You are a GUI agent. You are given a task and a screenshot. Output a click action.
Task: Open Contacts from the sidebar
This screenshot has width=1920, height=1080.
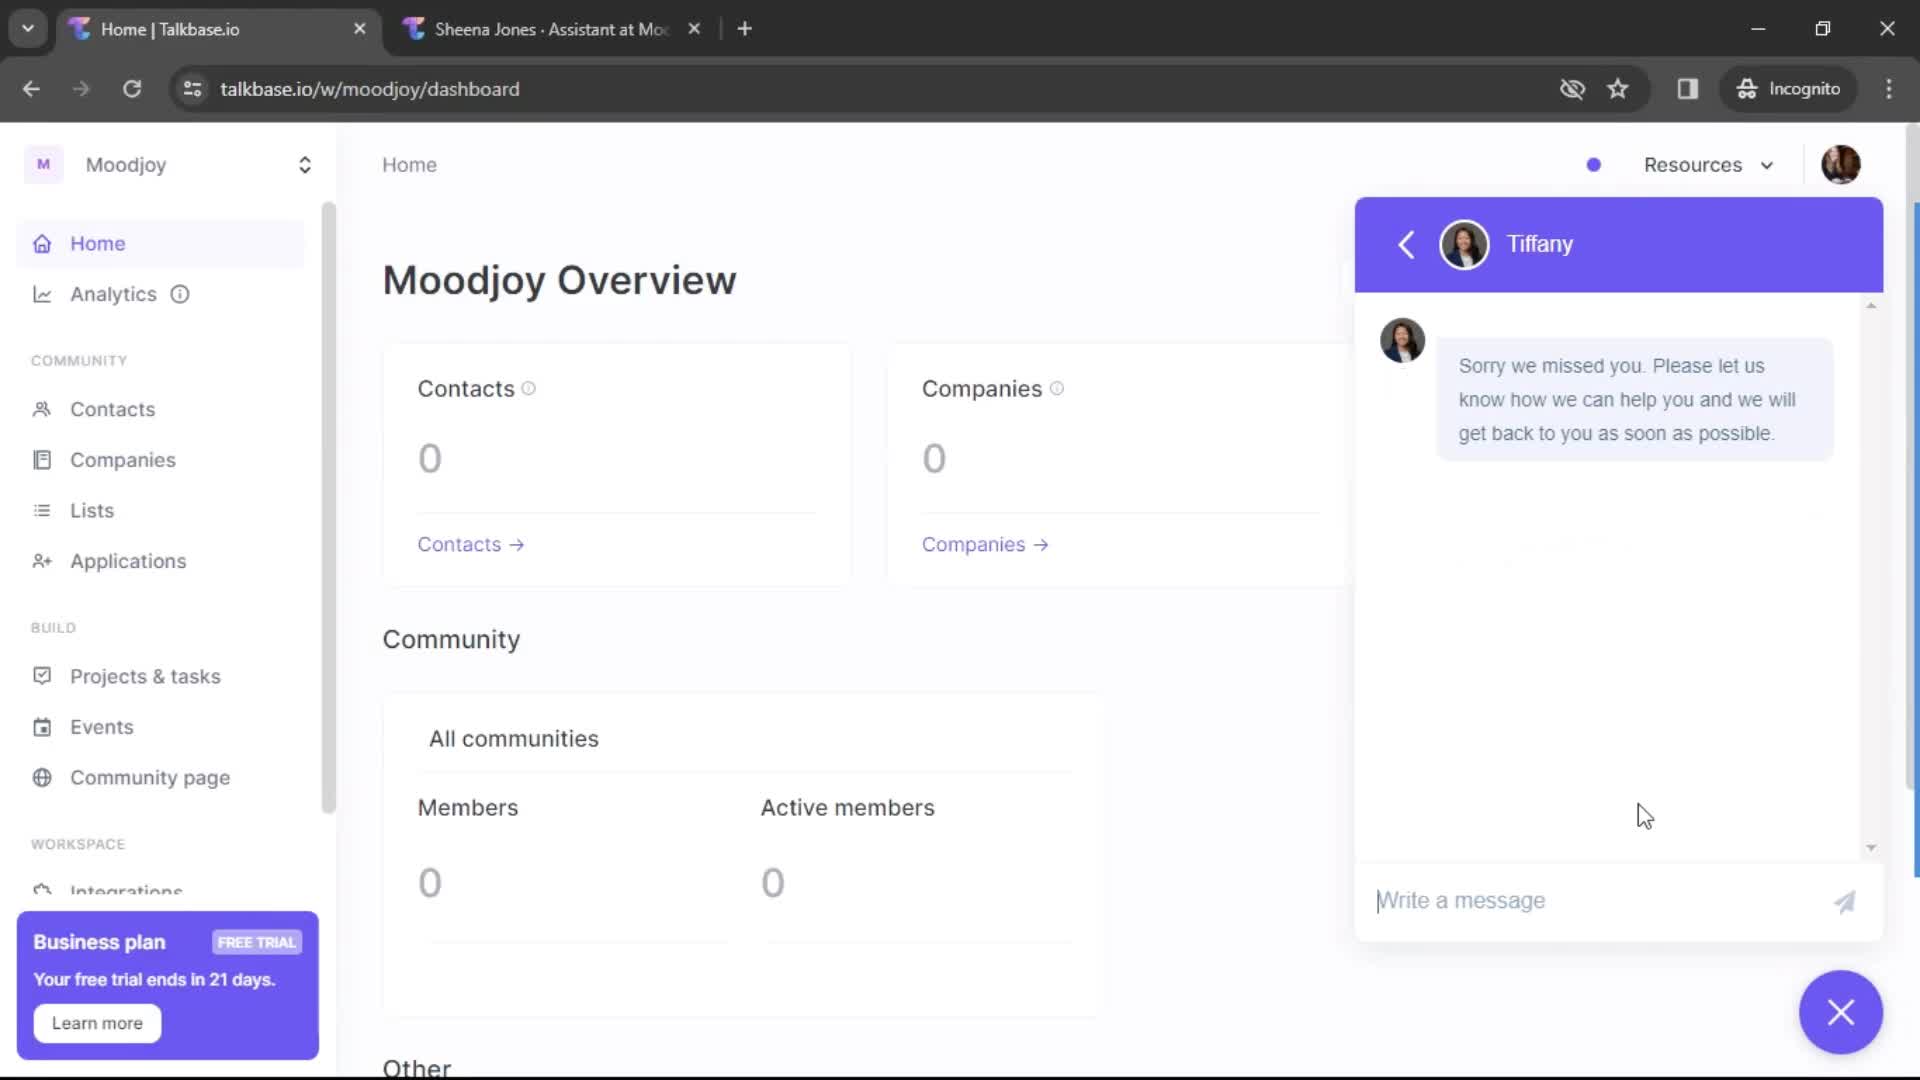click(x=112, y=409)
